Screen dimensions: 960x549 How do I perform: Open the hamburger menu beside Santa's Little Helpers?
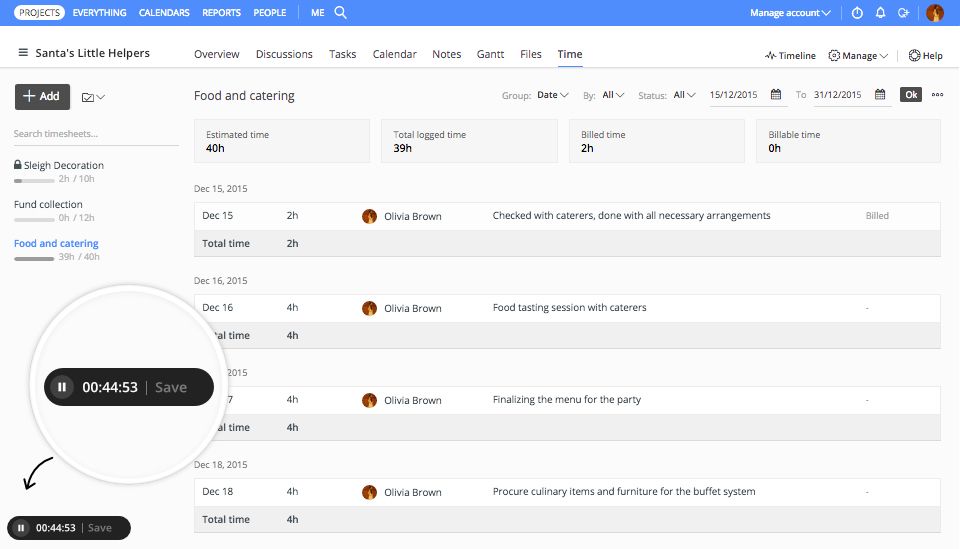click(23, 53)
